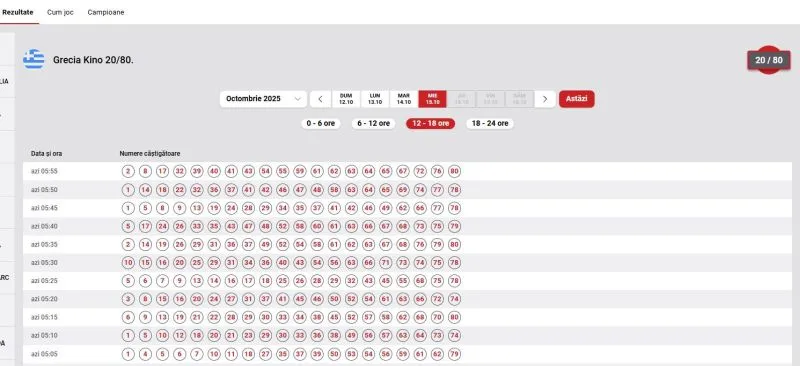
Task: Open the Cum joc tab
Action: pos(60,12)
